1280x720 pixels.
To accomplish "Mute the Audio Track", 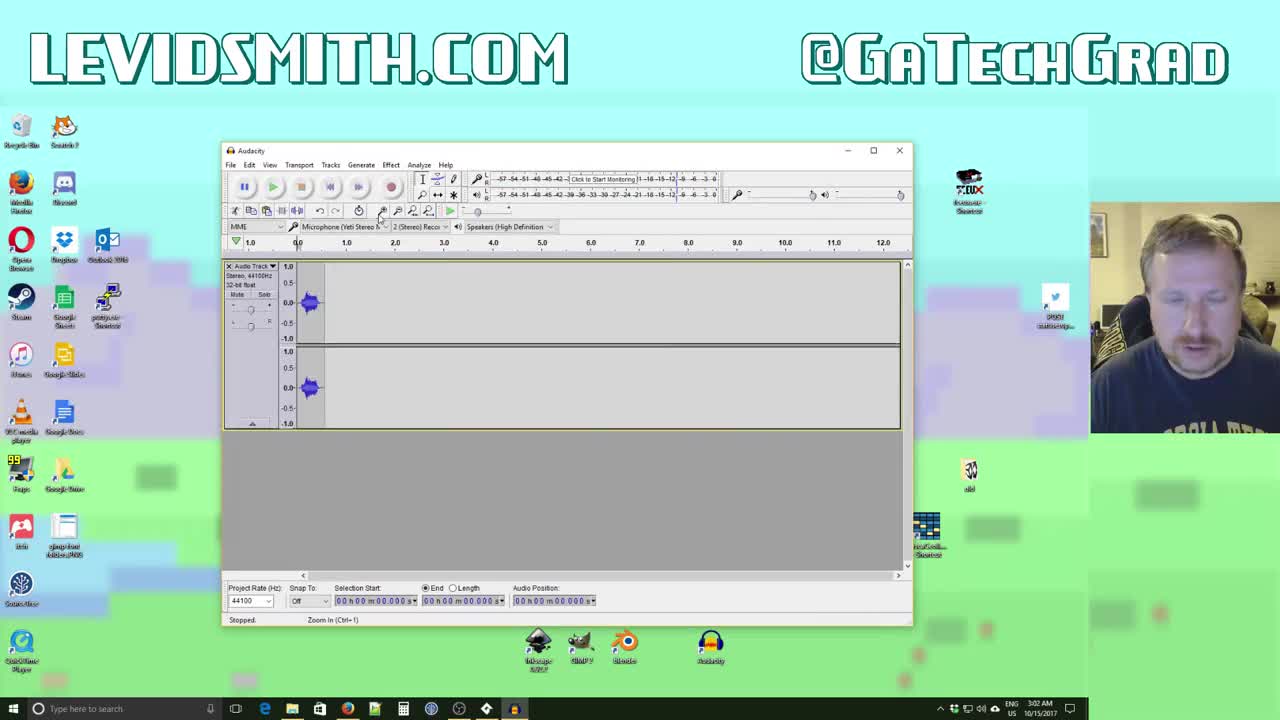I will pyautogui.click(x=237, y=295).
